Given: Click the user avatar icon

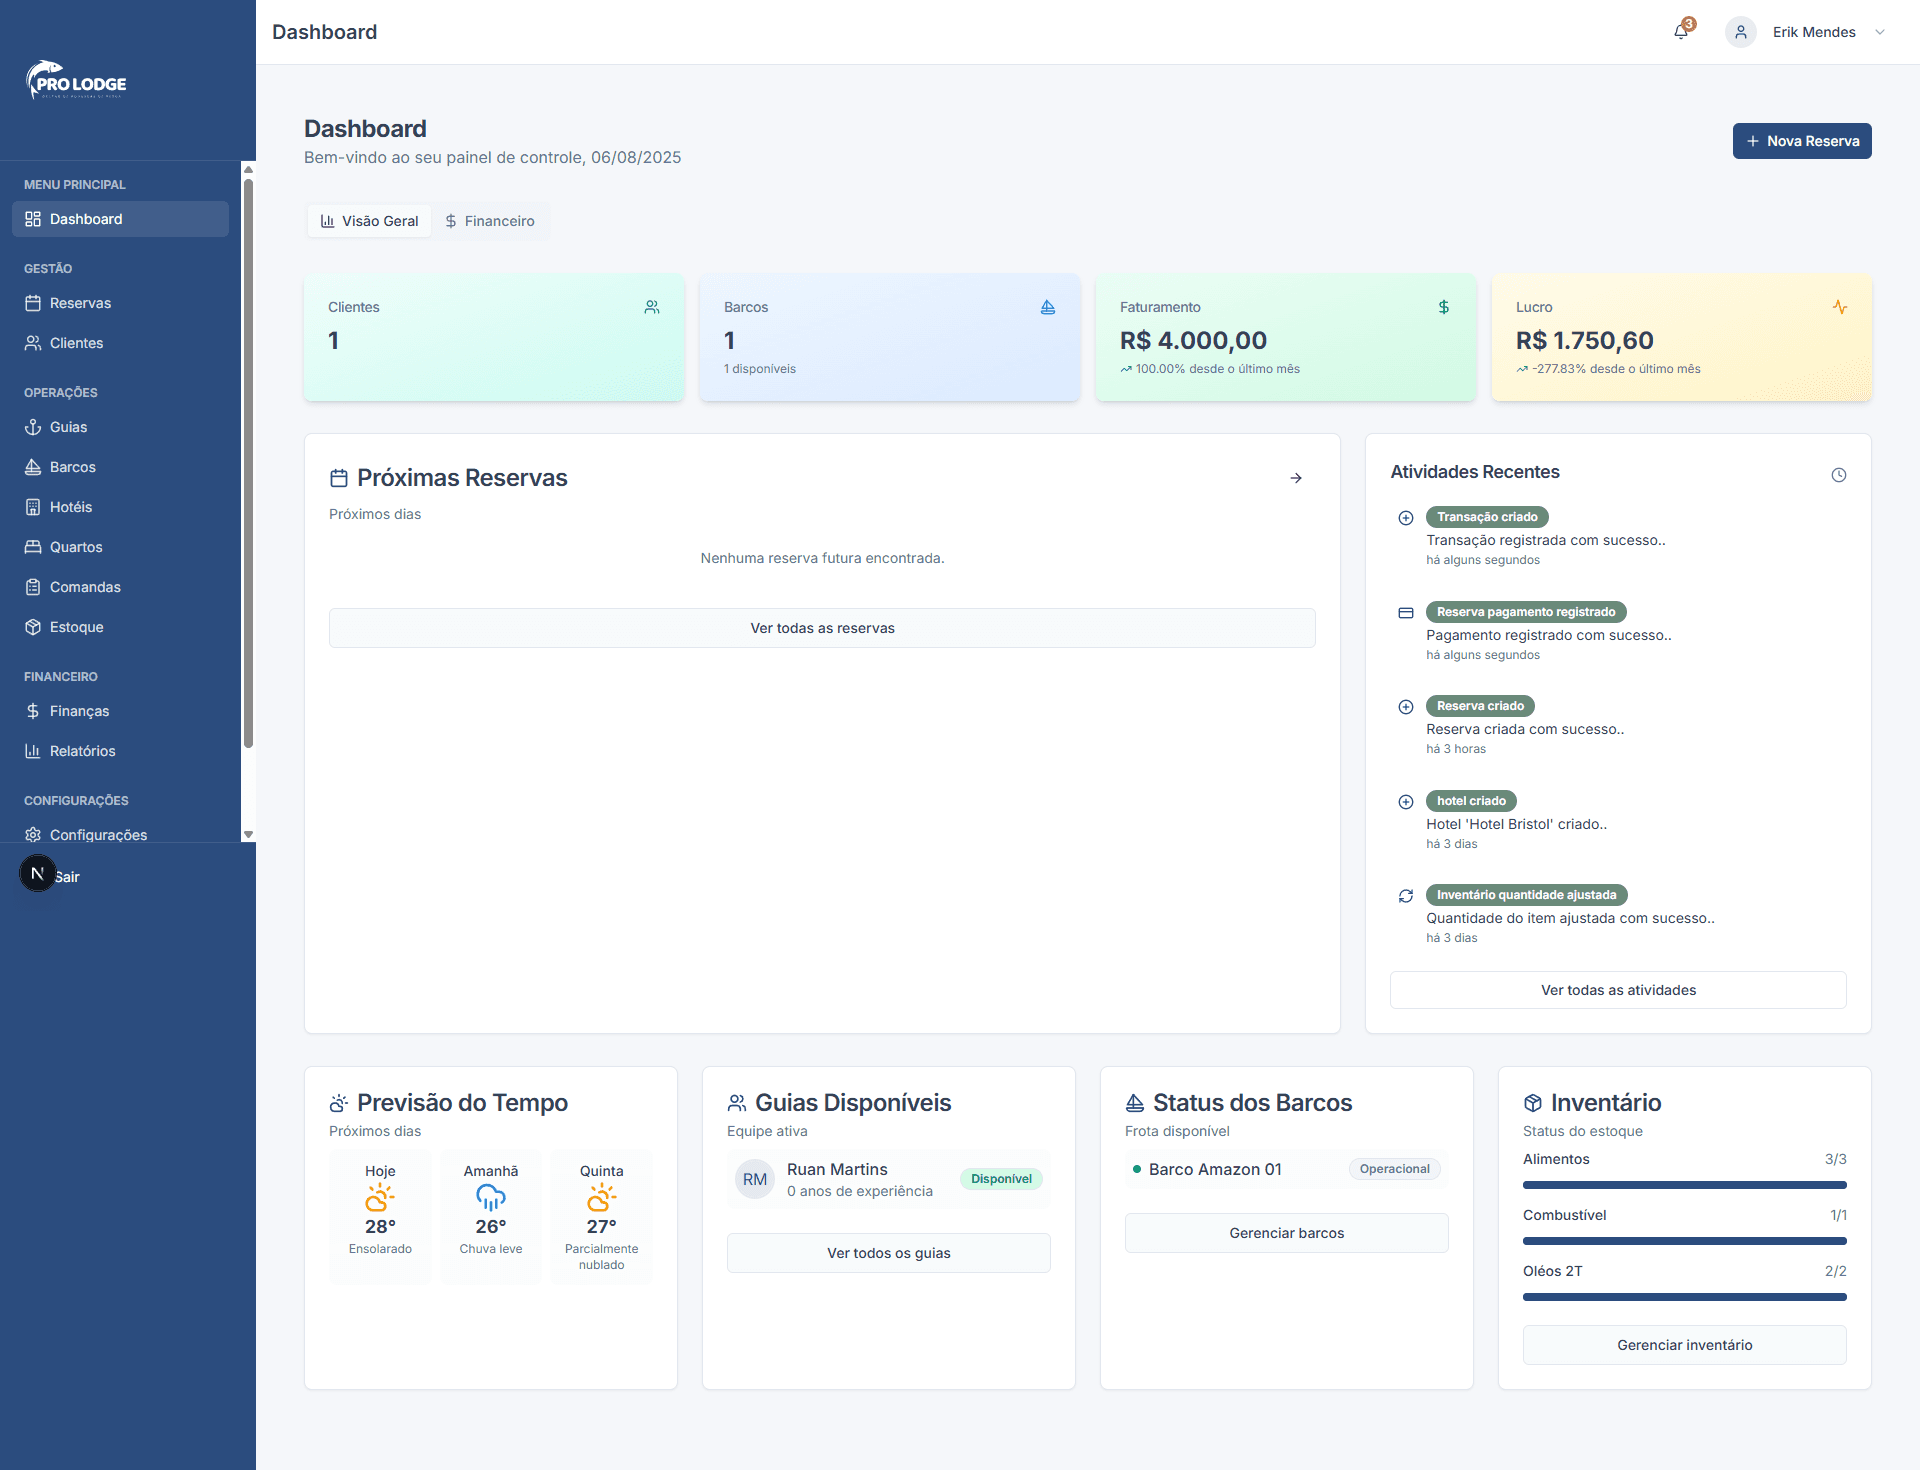Looking at the screenshot, I should [1740, 32].
